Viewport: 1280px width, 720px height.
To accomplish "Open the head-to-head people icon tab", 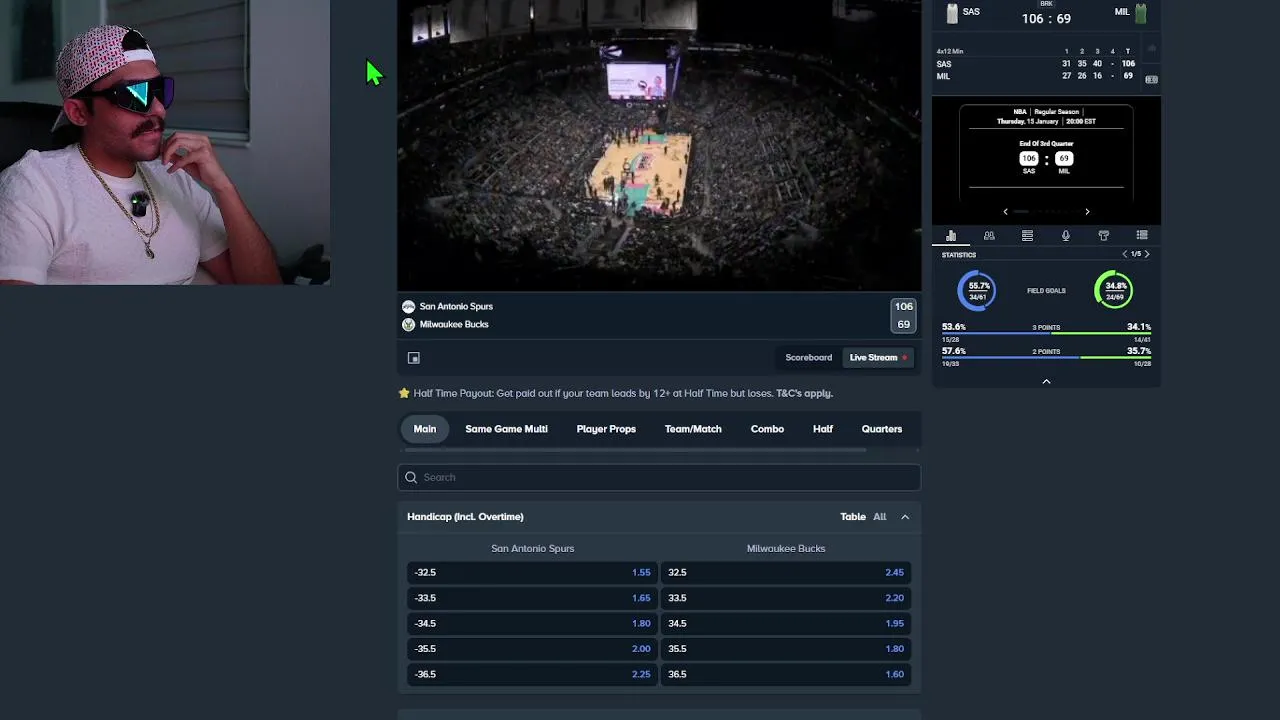I will (x=989, y=236).
